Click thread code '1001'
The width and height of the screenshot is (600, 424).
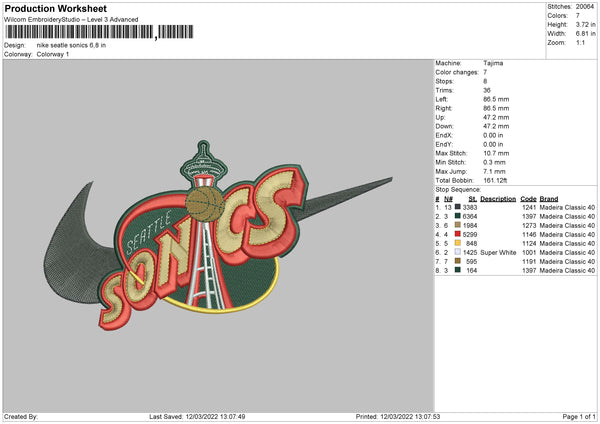point(529,253)
